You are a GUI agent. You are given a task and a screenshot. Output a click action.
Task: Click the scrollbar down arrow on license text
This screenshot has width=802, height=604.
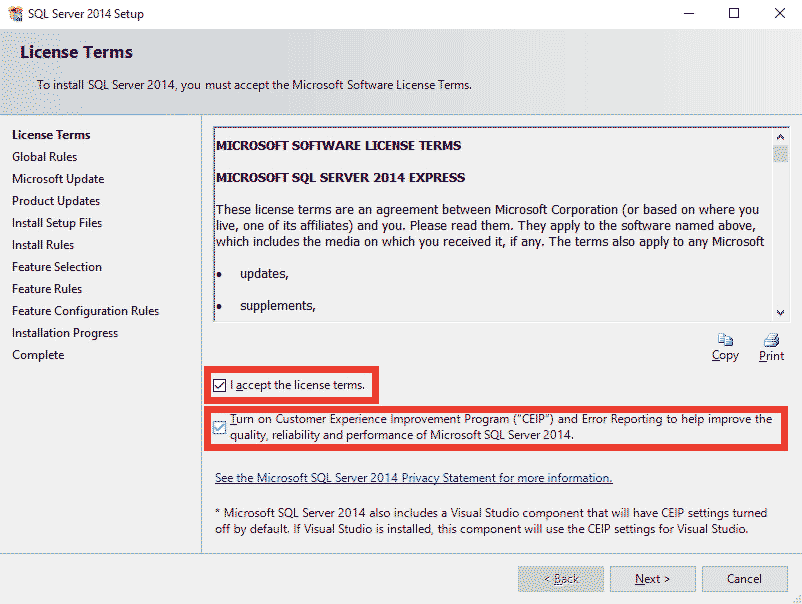[x=781, y=310]
